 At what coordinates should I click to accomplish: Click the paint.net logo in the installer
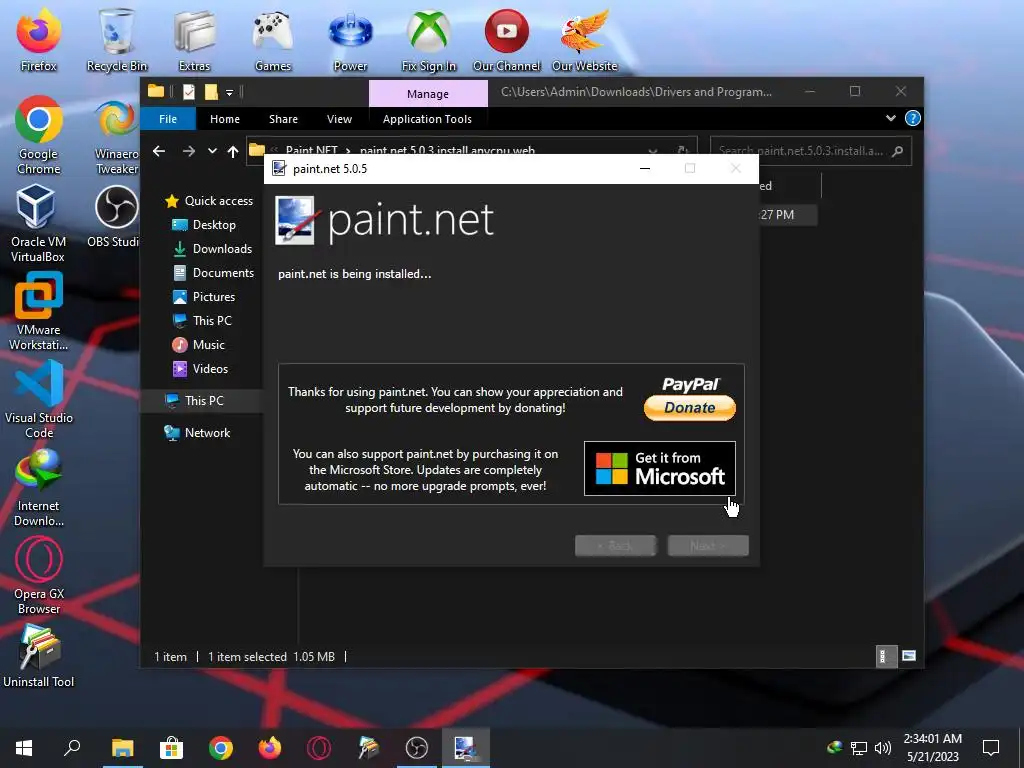(384, 220)
